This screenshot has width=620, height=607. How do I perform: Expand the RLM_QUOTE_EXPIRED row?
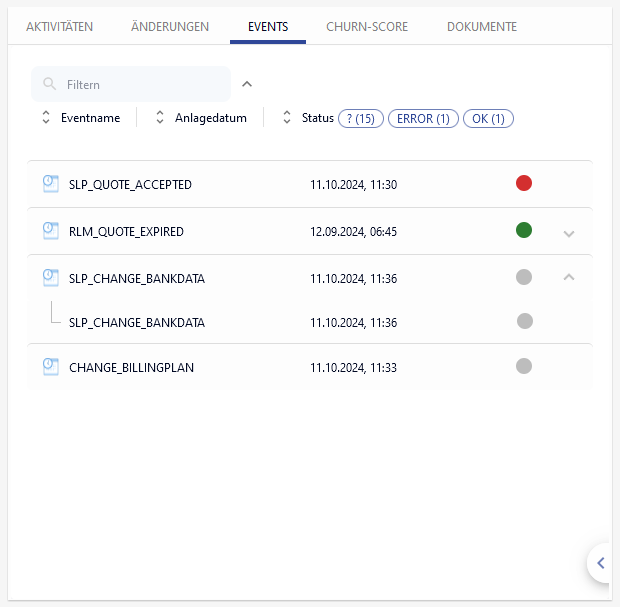[569, 233]
